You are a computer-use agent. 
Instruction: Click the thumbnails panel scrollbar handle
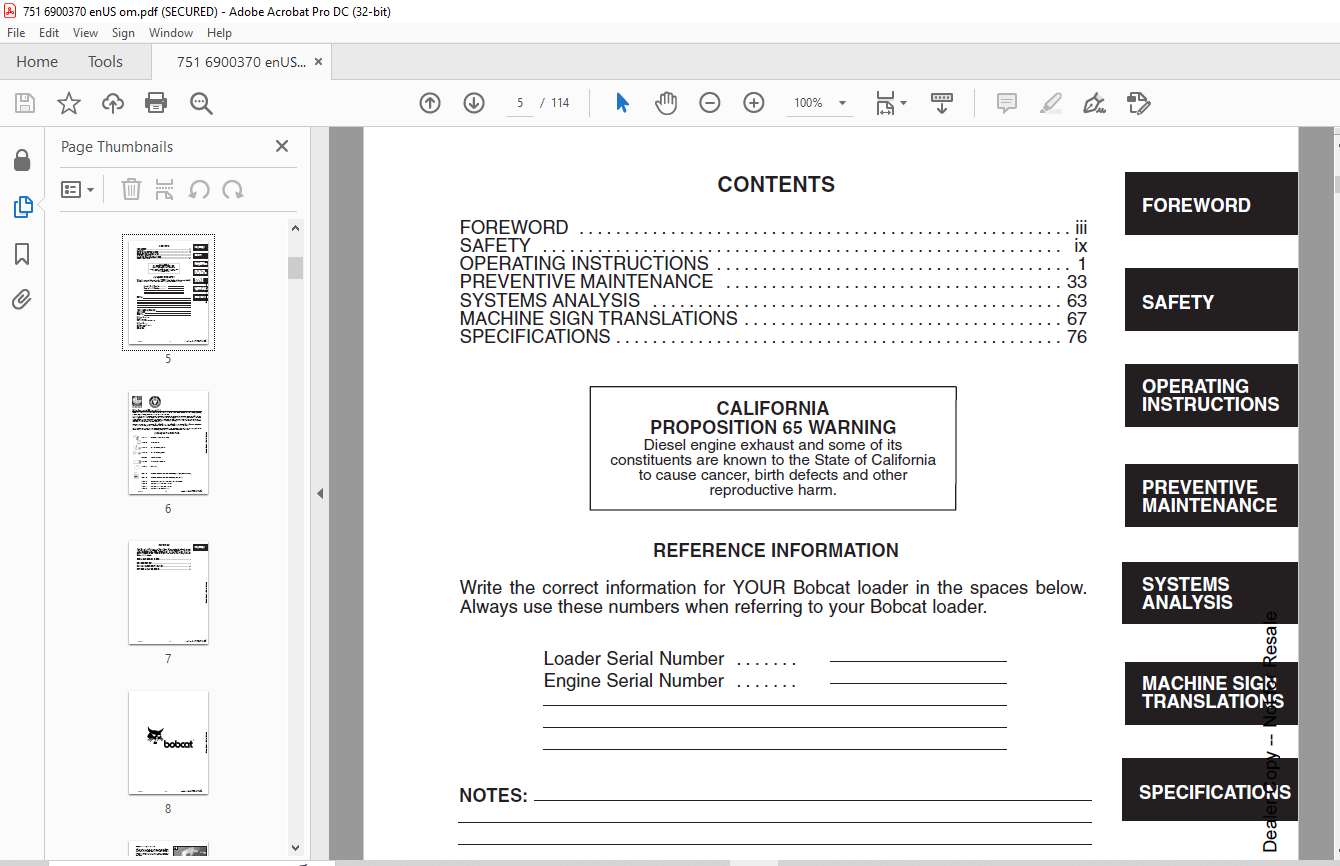(295, 268)
